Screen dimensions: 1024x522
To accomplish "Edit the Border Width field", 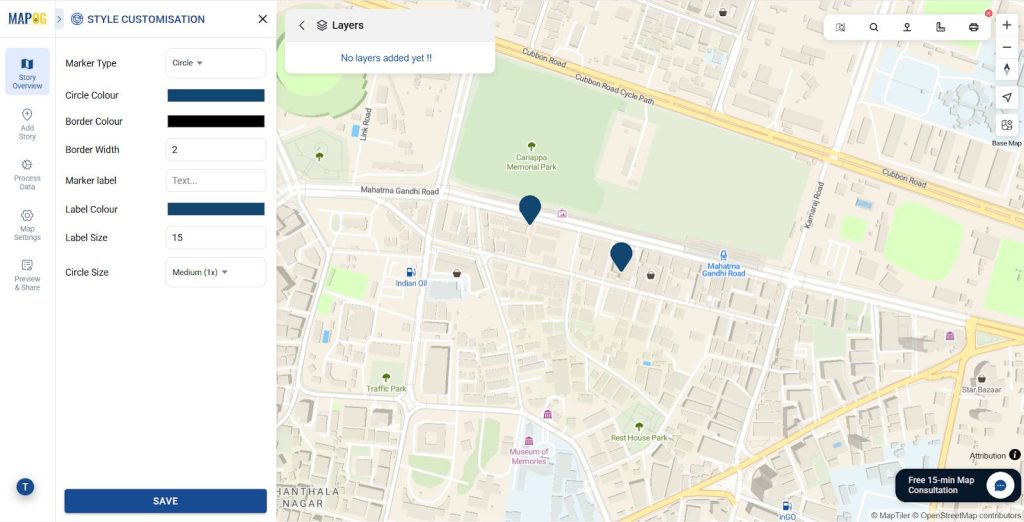I will coord(216,150).
